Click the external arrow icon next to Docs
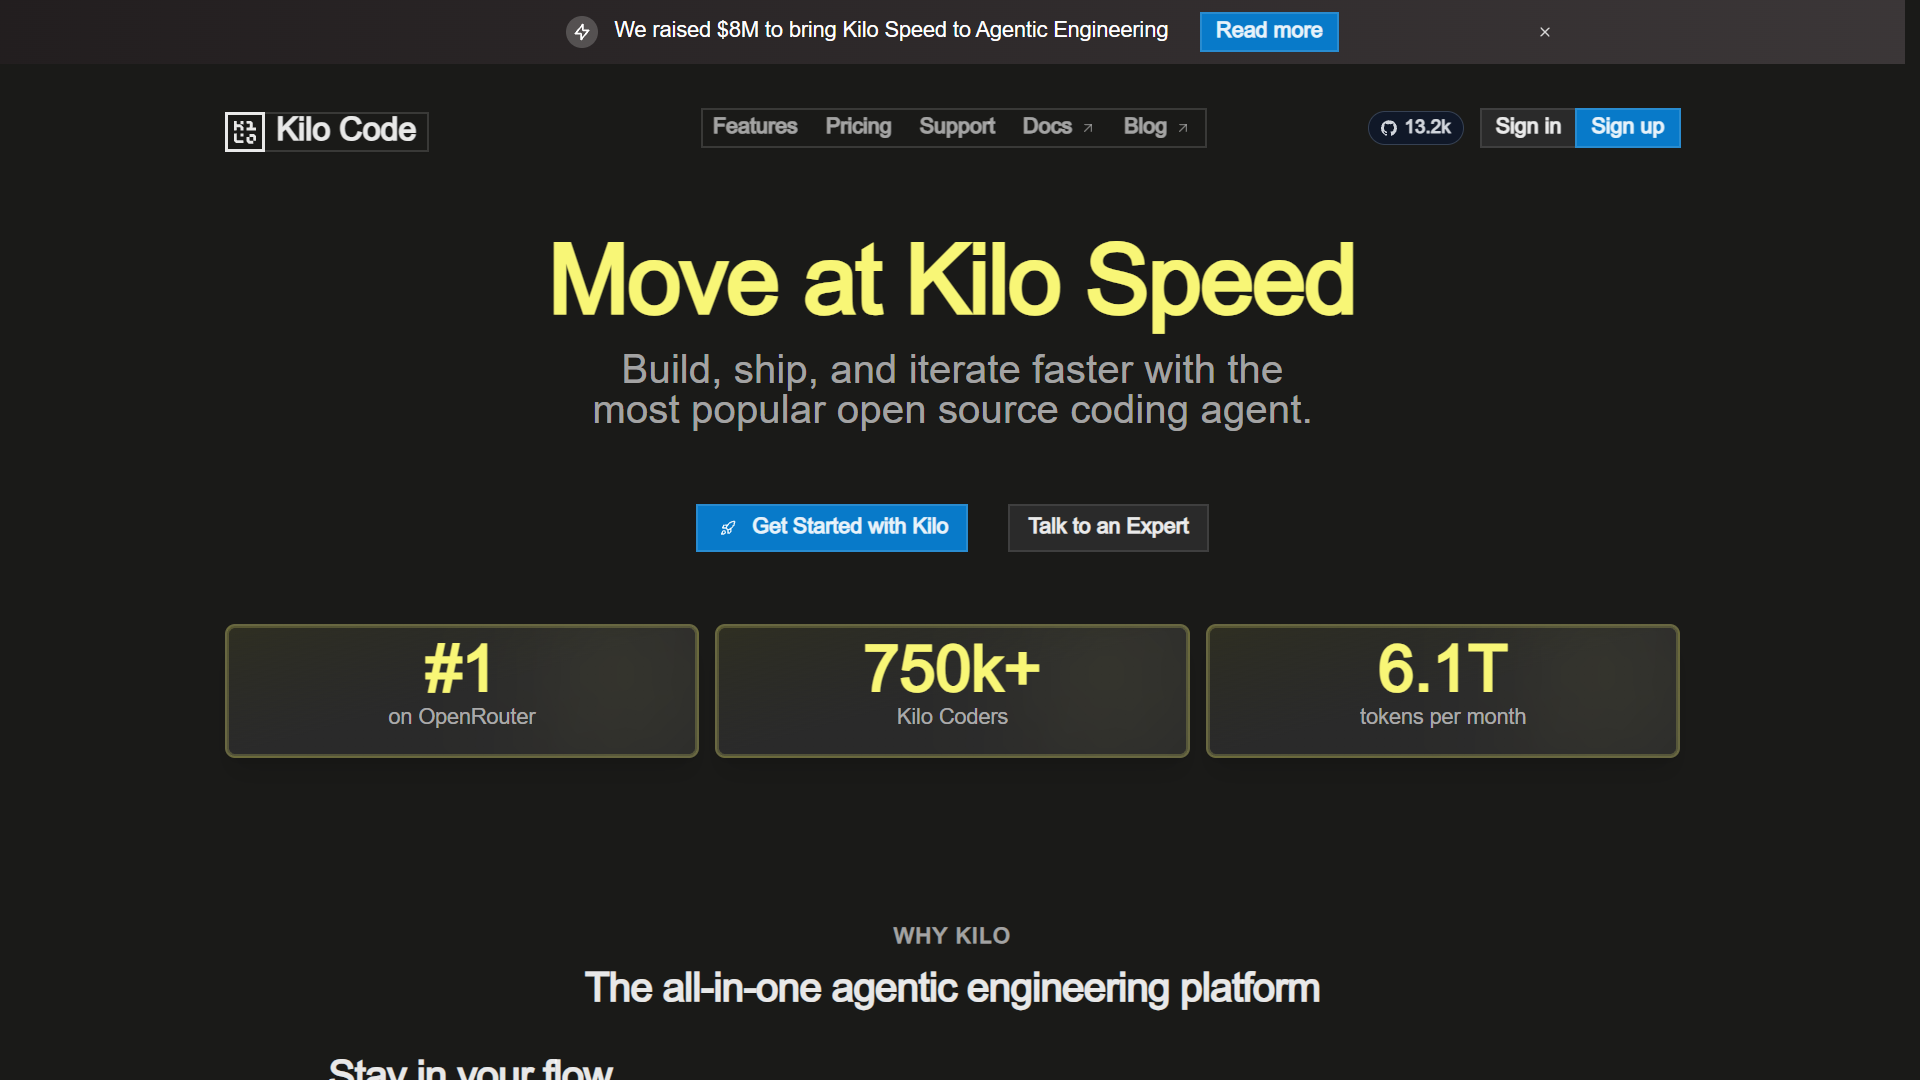This screenshot has width=1920, height=1080. (1088, 128)
